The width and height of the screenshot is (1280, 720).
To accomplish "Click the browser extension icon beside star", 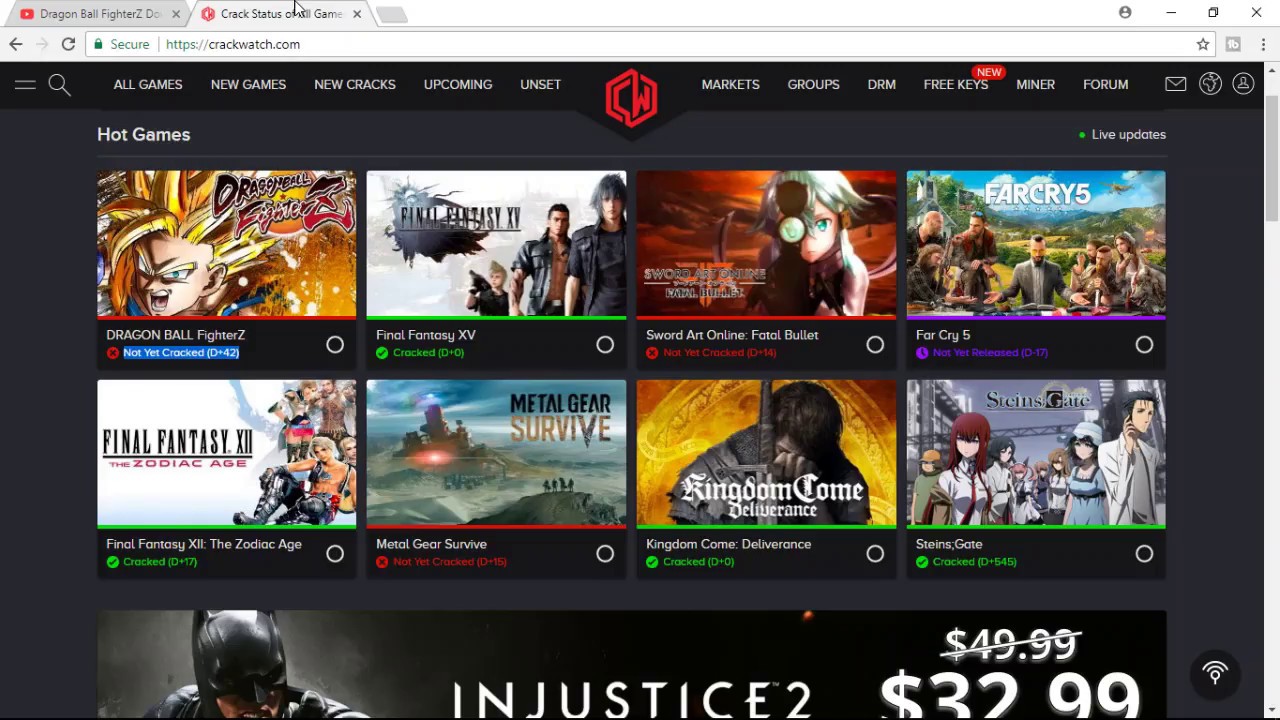I will tap(1233, 44).
